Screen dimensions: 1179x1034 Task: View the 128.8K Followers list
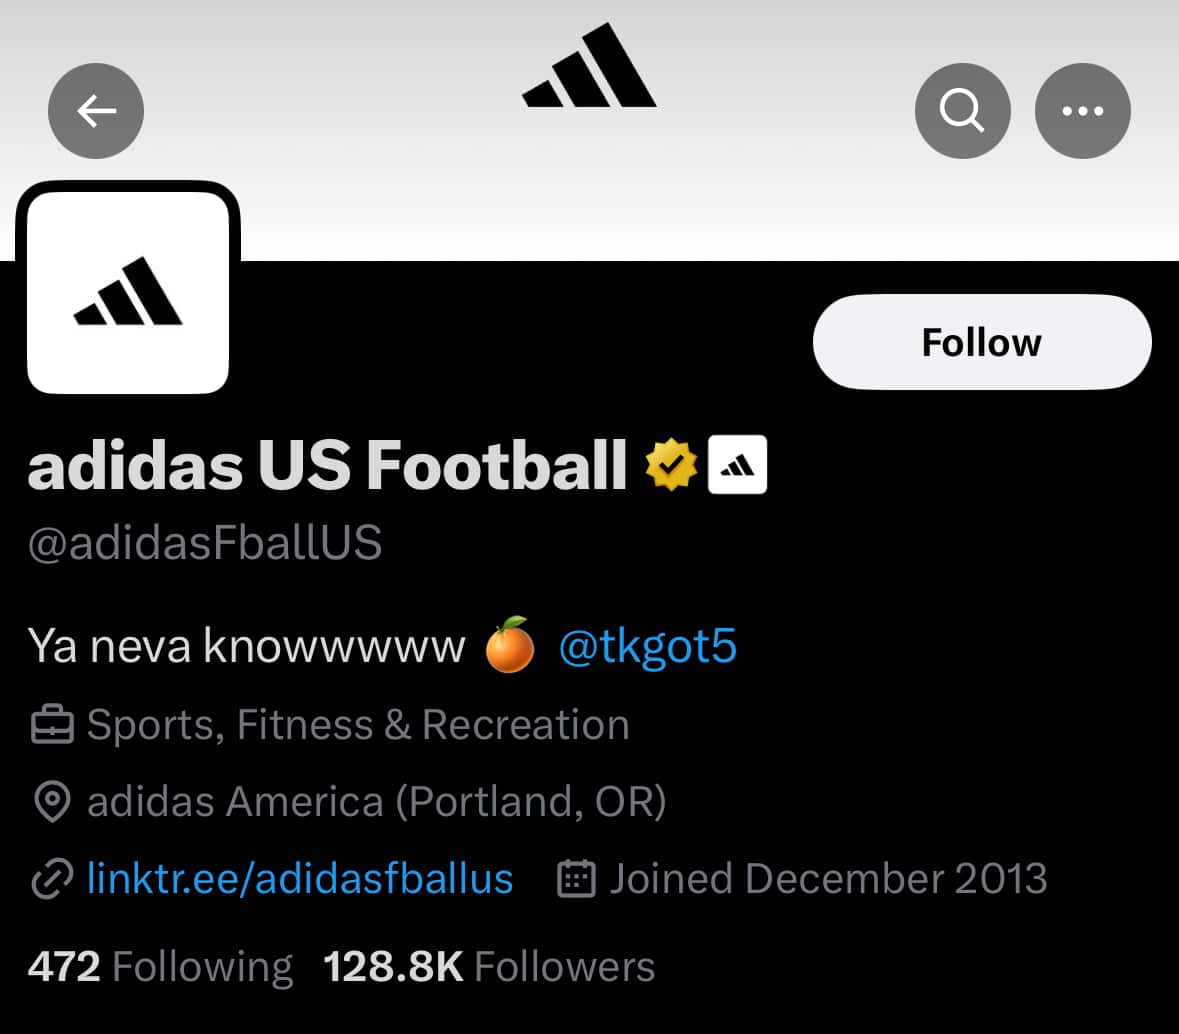[x=489, y=967]
